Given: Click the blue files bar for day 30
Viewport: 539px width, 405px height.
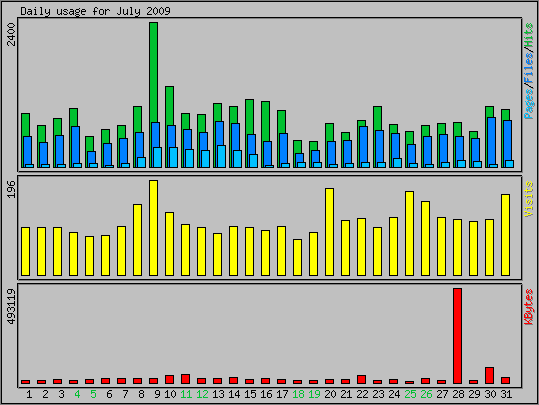Looking at the screenshot, I should click(491, 142).
